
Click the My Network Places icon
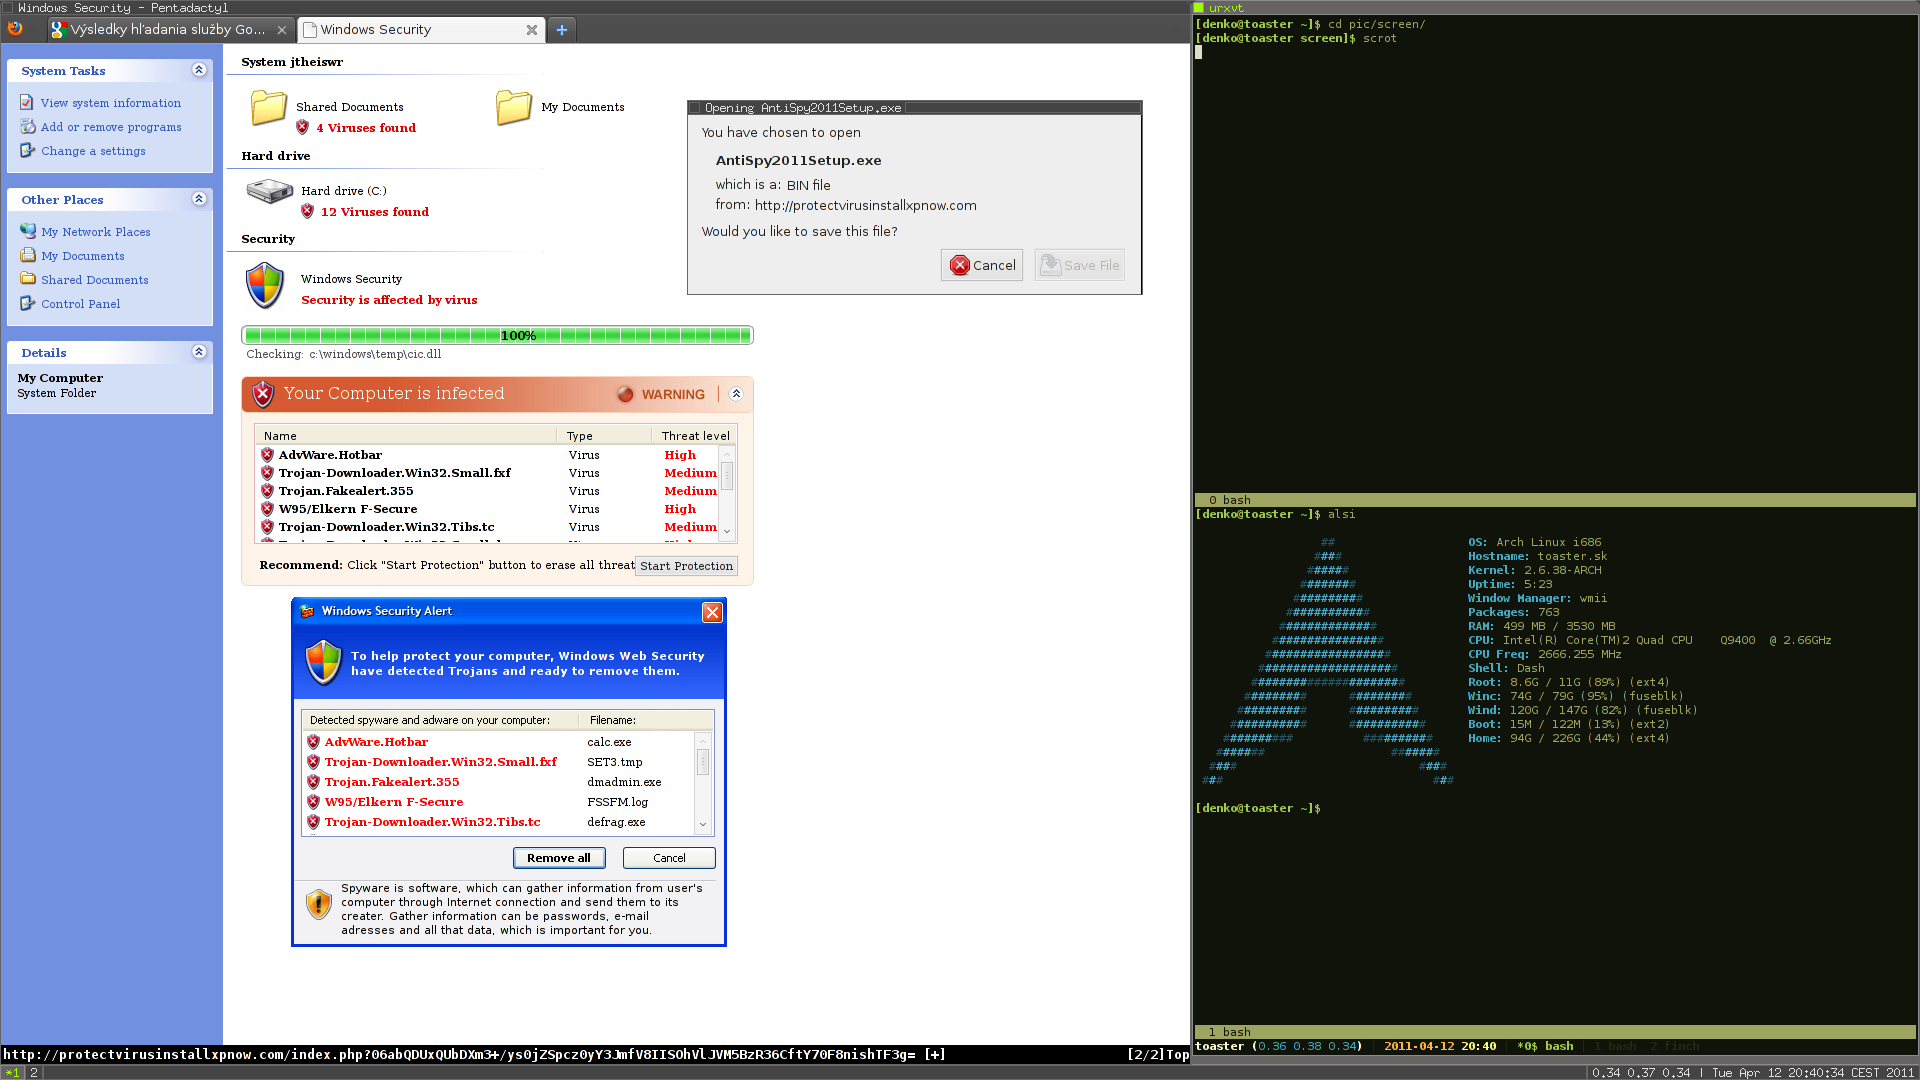coord(27,231)
